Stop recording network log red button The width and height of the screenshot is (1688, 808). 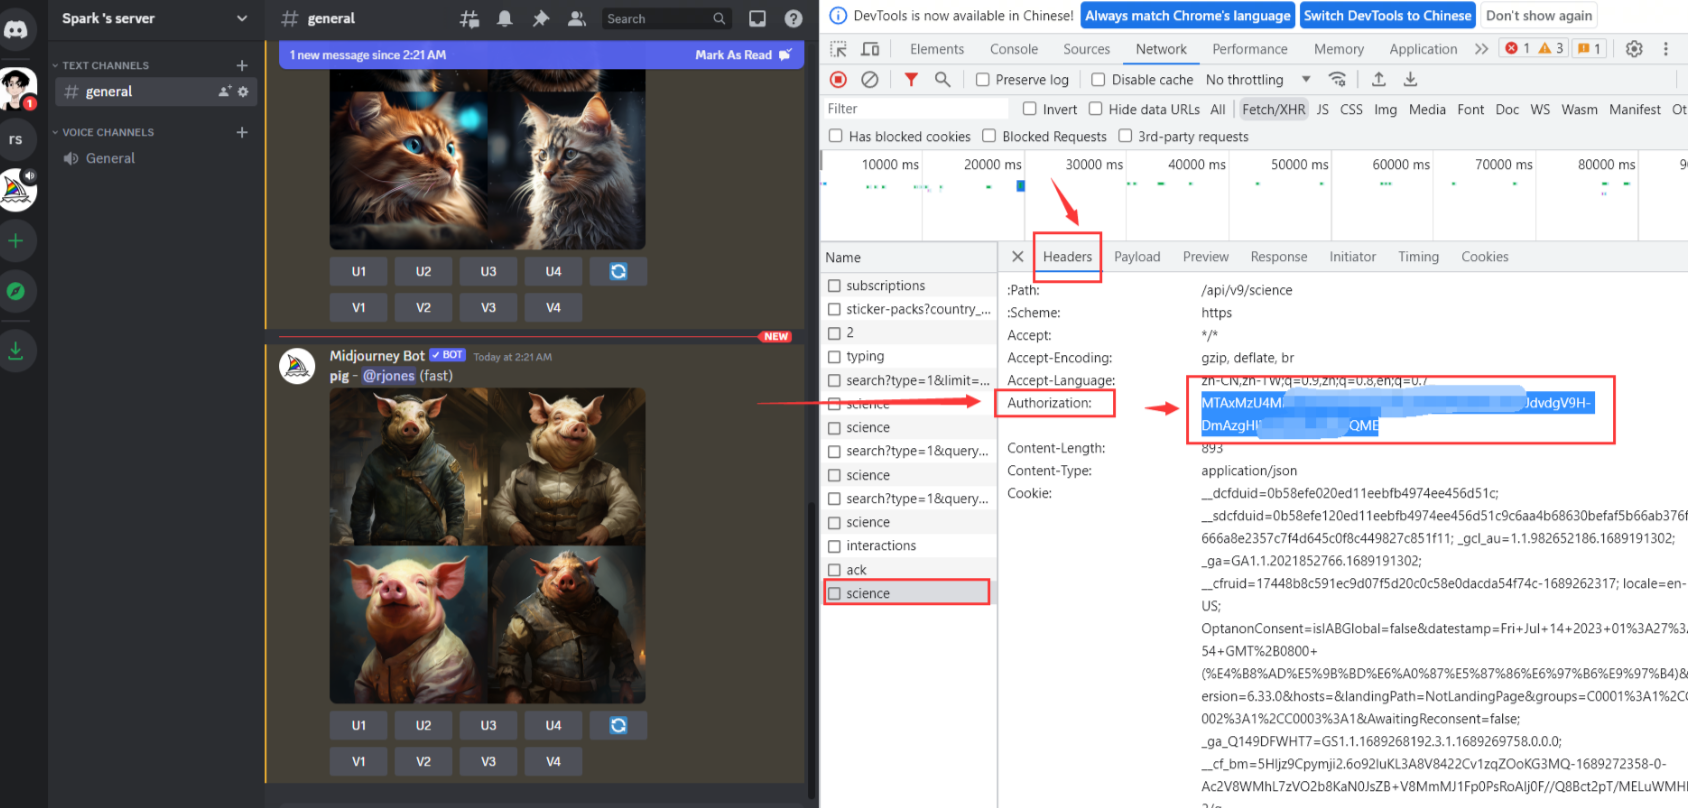click(838, 79)
